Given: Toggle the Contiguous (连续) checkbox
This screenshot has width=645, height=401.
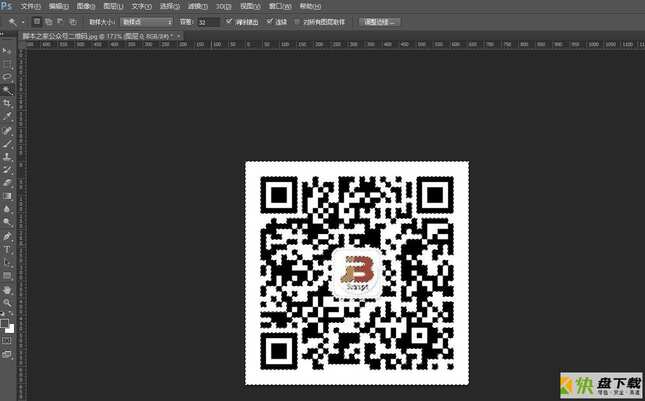Looking at the screenshot, I should tap(269, 21).
